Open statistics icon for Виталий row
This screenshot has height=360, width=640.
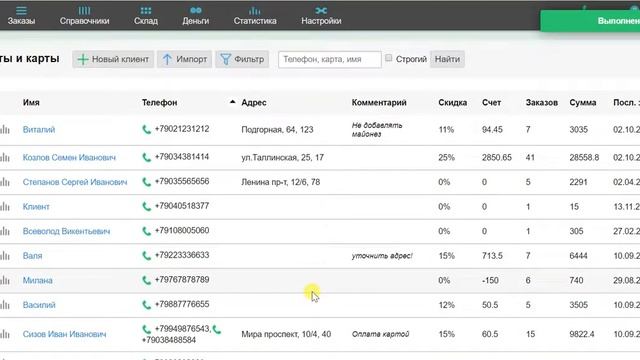point(5,129)
